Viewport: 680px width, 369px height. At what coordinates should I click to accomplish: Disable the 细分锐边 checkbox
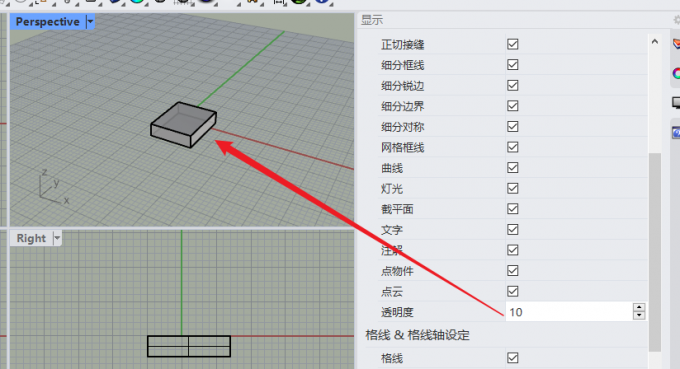pyautogui.click(x=513, y=85)
